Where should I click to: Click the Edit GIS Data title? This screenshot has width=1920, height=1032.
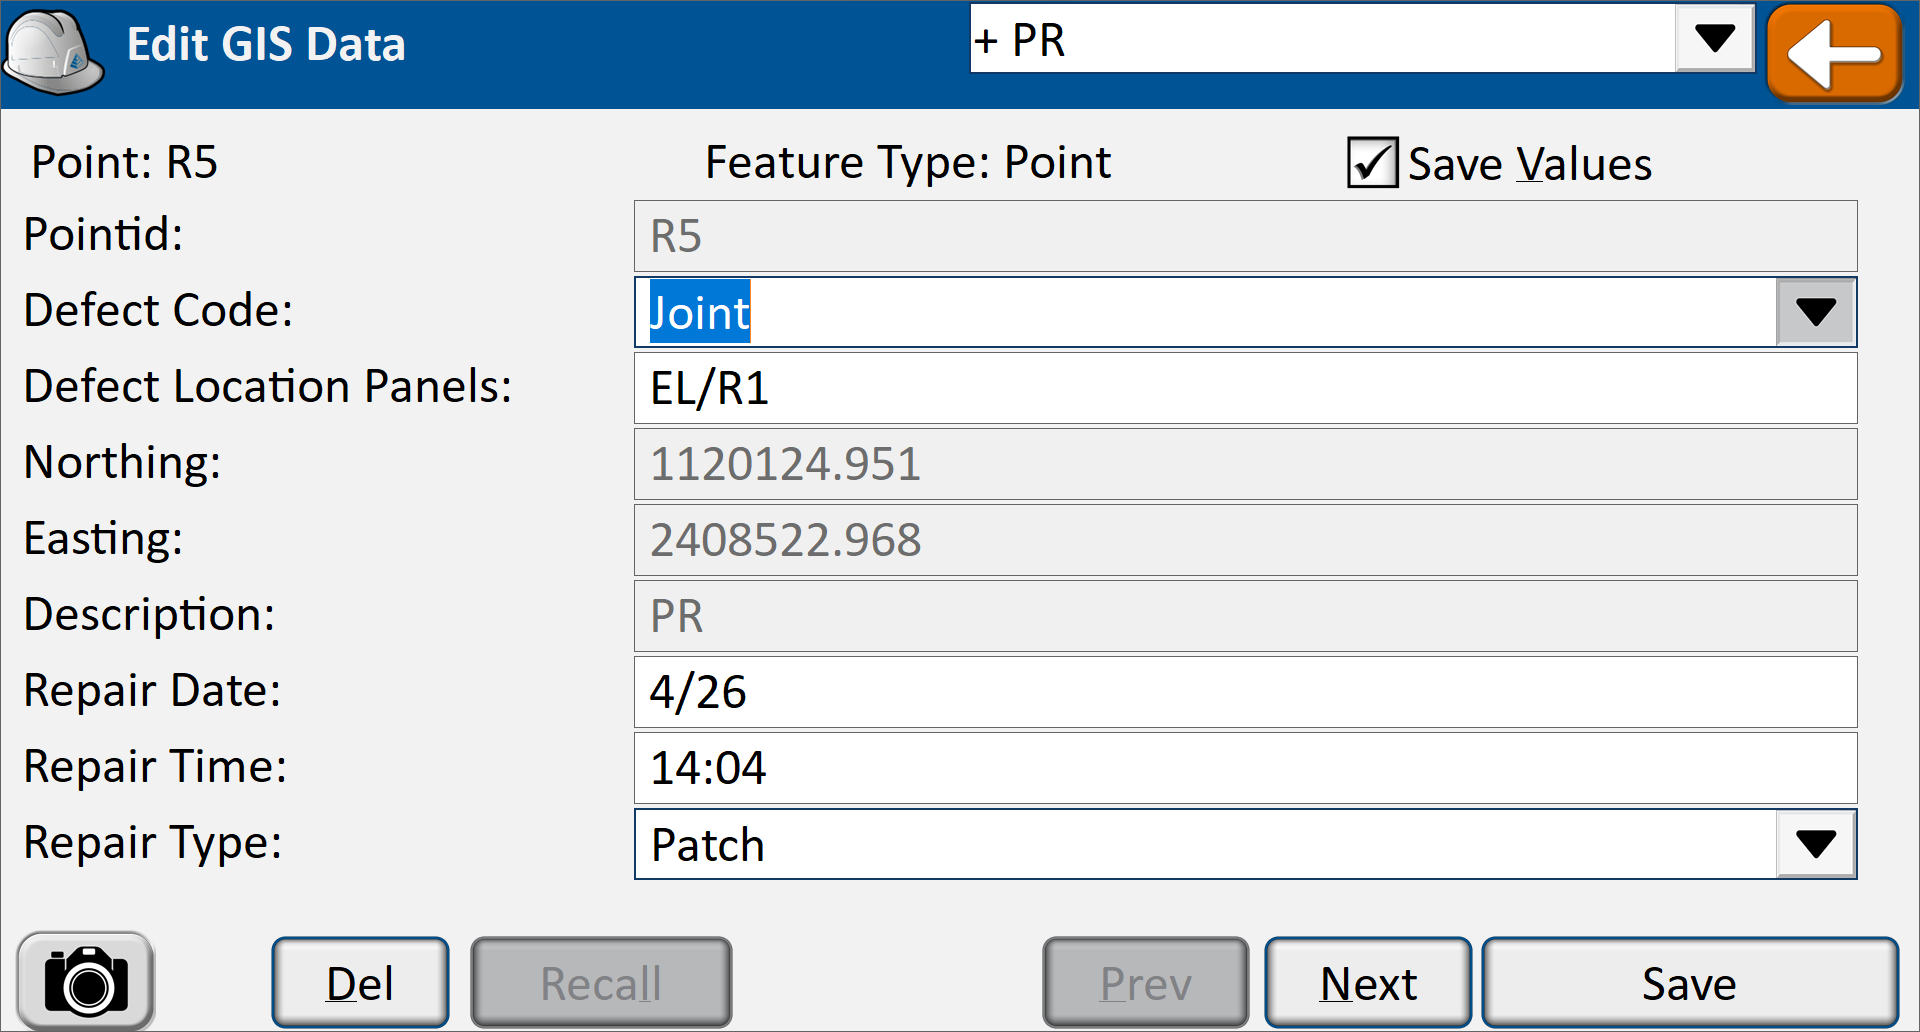click(x=266, y=44)
